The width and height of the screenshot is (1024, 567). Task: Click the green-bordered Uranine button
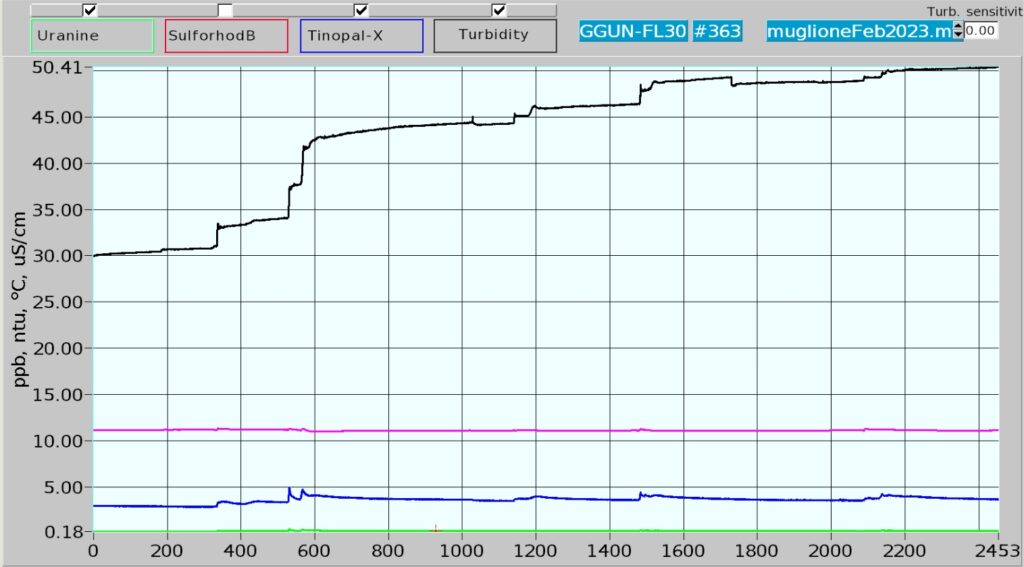point(93,35)
